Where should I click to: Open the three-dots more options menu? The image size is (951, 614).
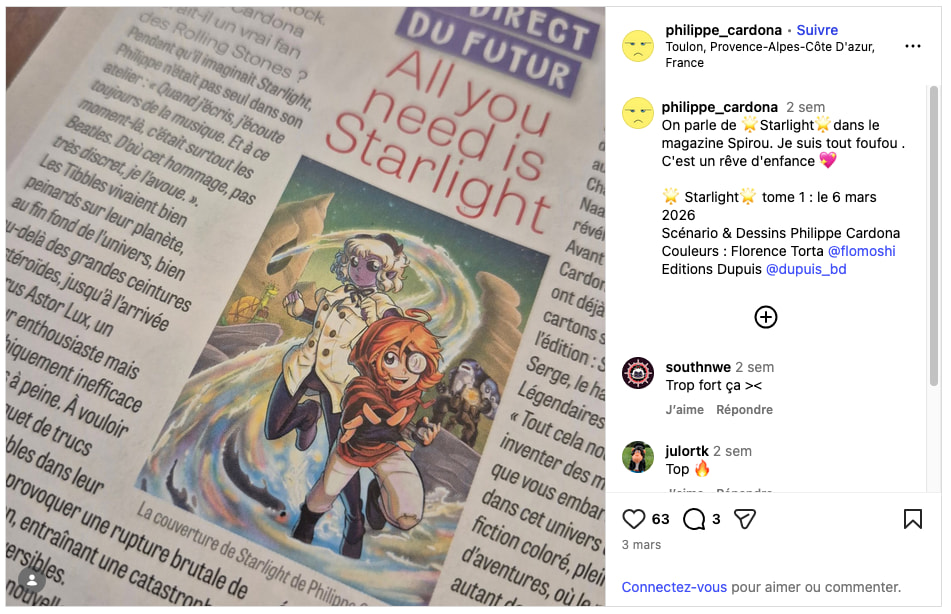(x=913, y=46)
